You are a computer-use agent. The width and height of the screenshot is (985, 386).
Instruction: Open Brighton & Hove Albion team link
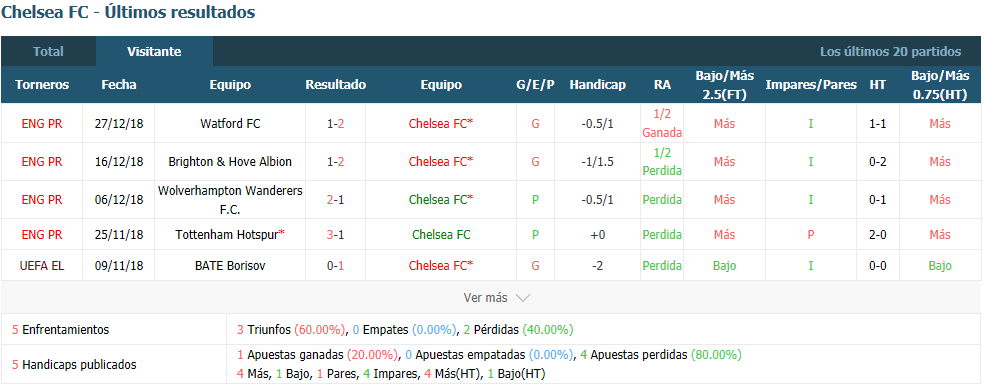coord(230,162)
